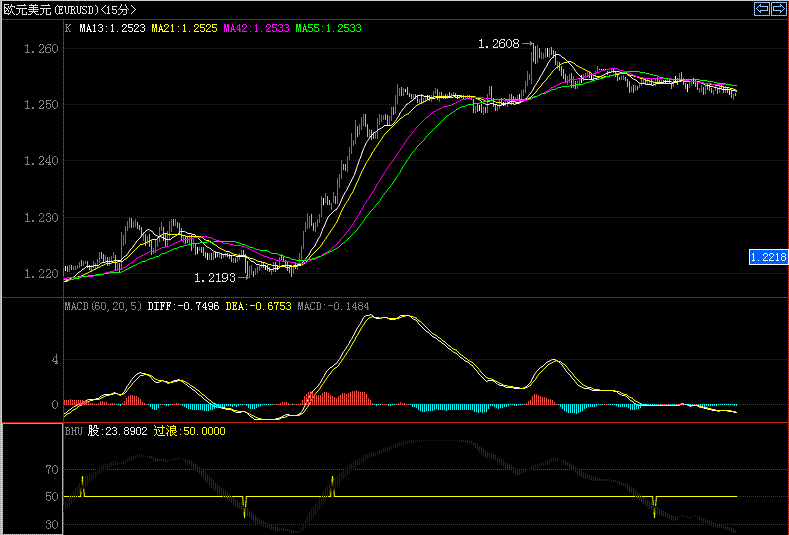Screen dimensions: 789x535
Task: Click the left arrow navigation icon
Action: point(762,9)
